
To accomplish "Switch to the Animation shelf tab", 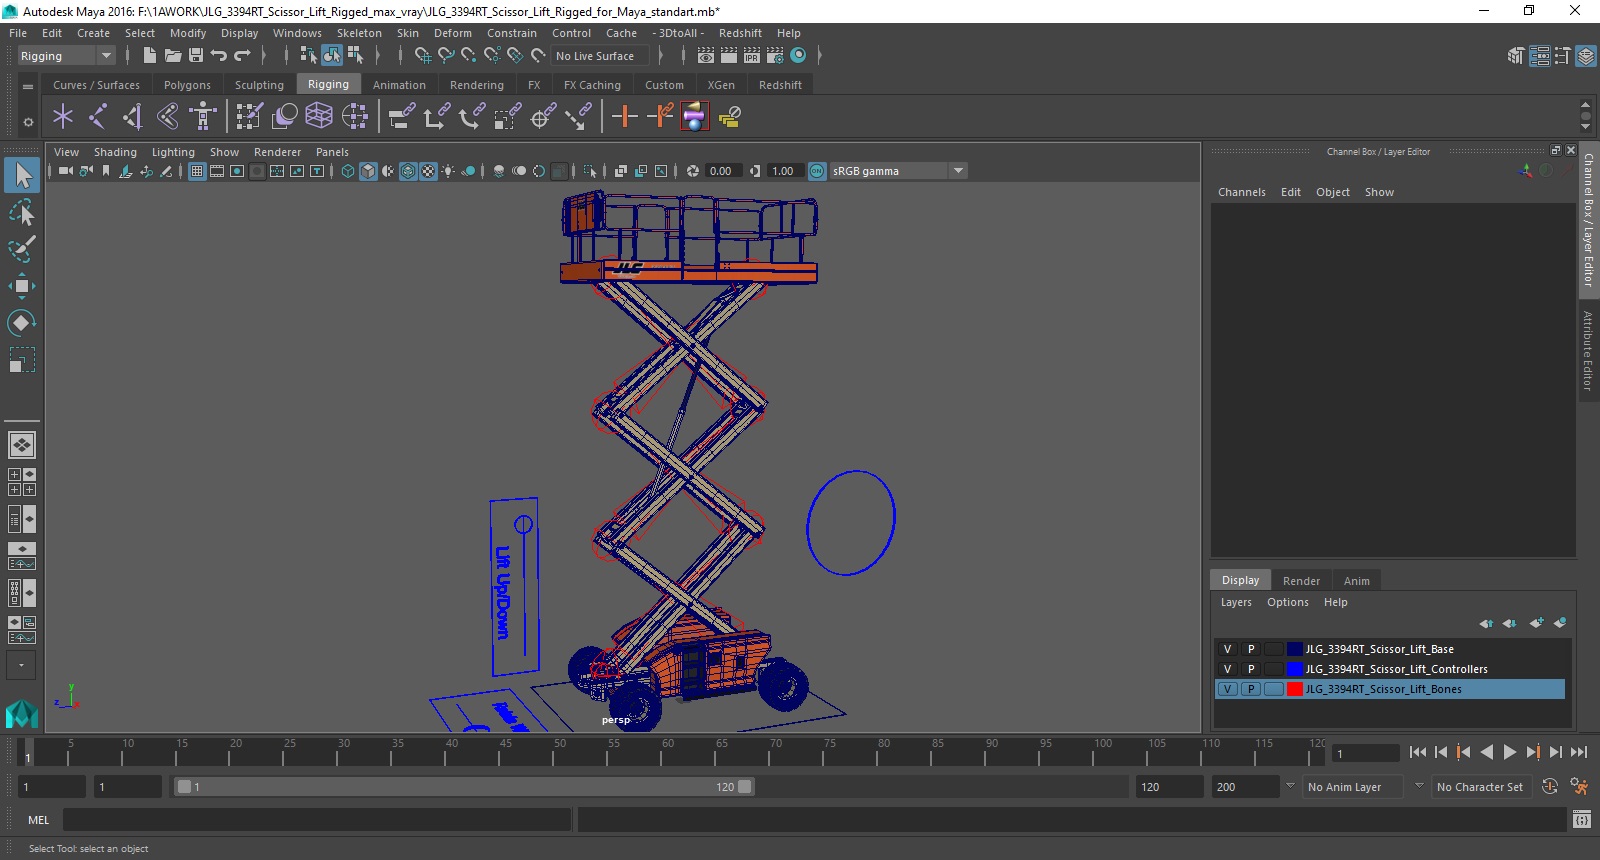I will [x=399, y=85].
